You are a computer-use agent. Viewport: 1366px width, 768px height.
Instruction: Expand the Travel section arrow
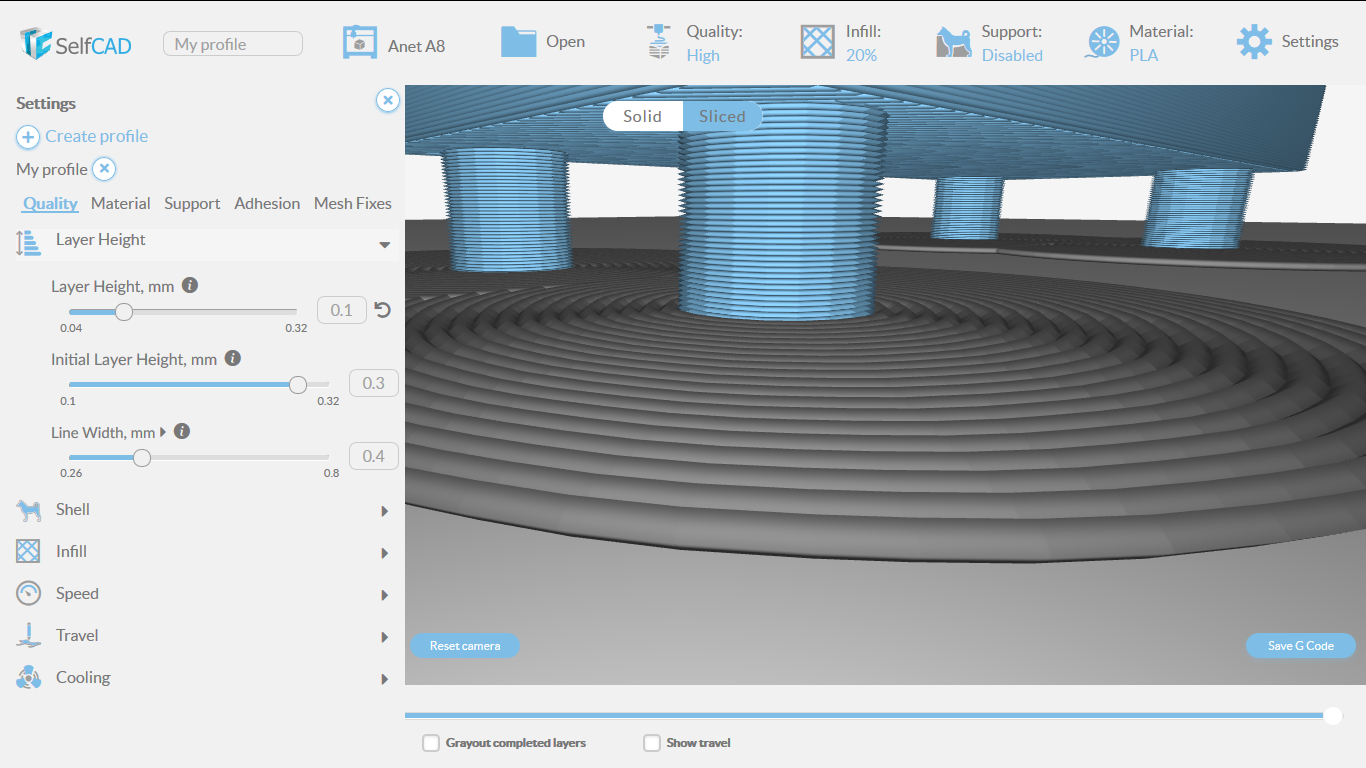(x=384, y=637)
